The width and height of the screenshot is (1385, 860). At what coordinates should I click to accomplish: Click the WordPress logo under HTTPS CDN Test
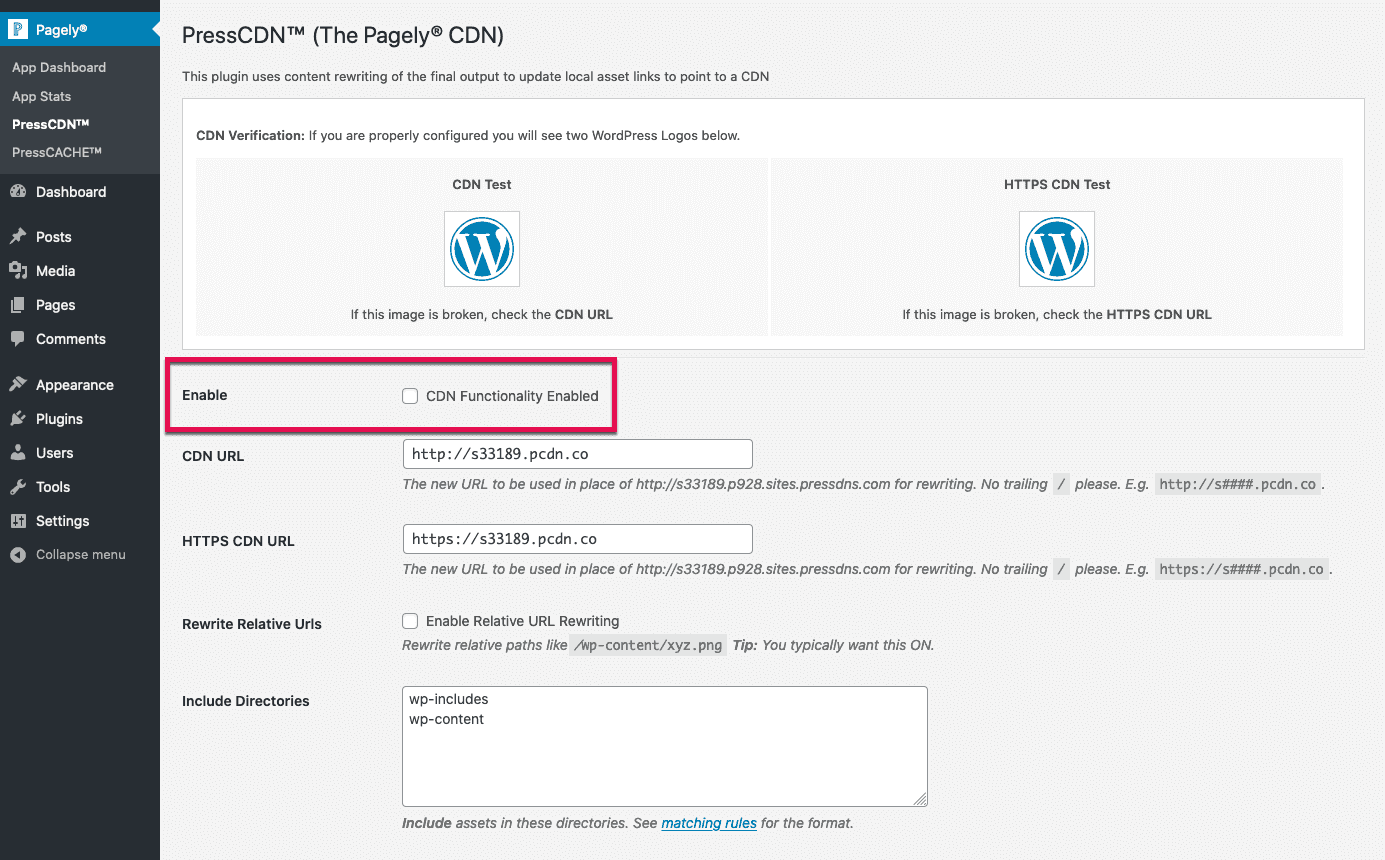pos(1057,249)
